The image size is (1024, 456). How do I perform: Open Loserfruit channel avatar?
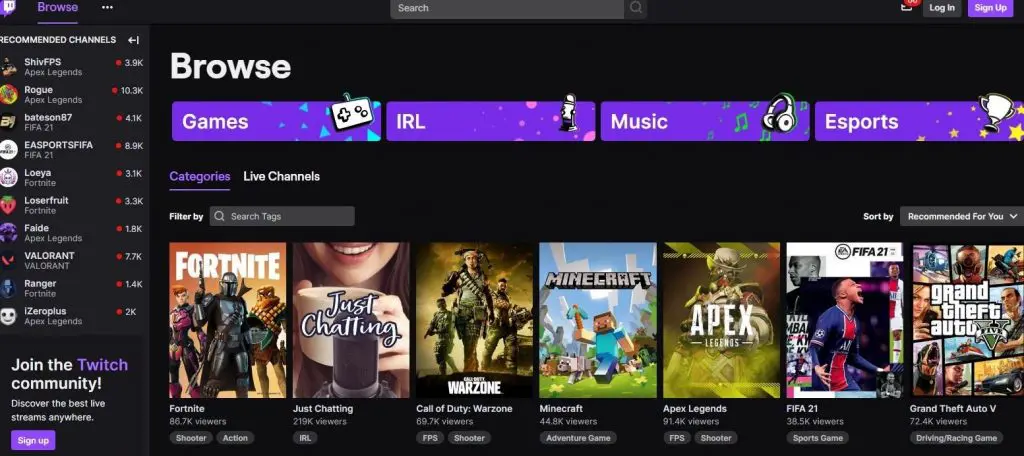(8, 205)
